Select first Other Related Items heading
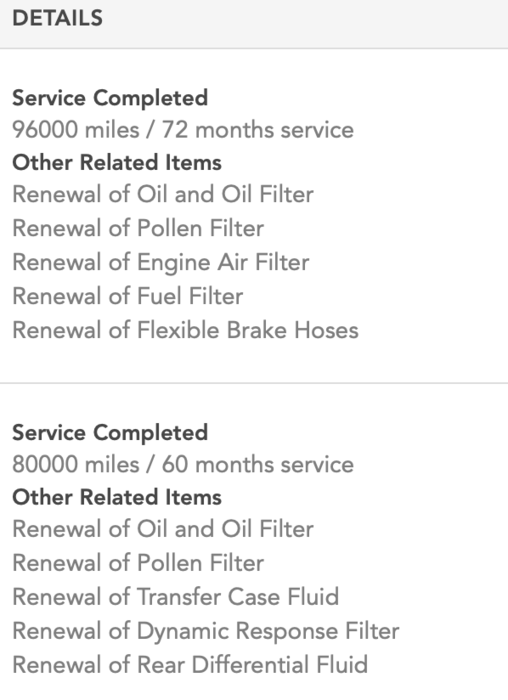The width and height of the screenshot is (508, 700). [x=117, y=162]
